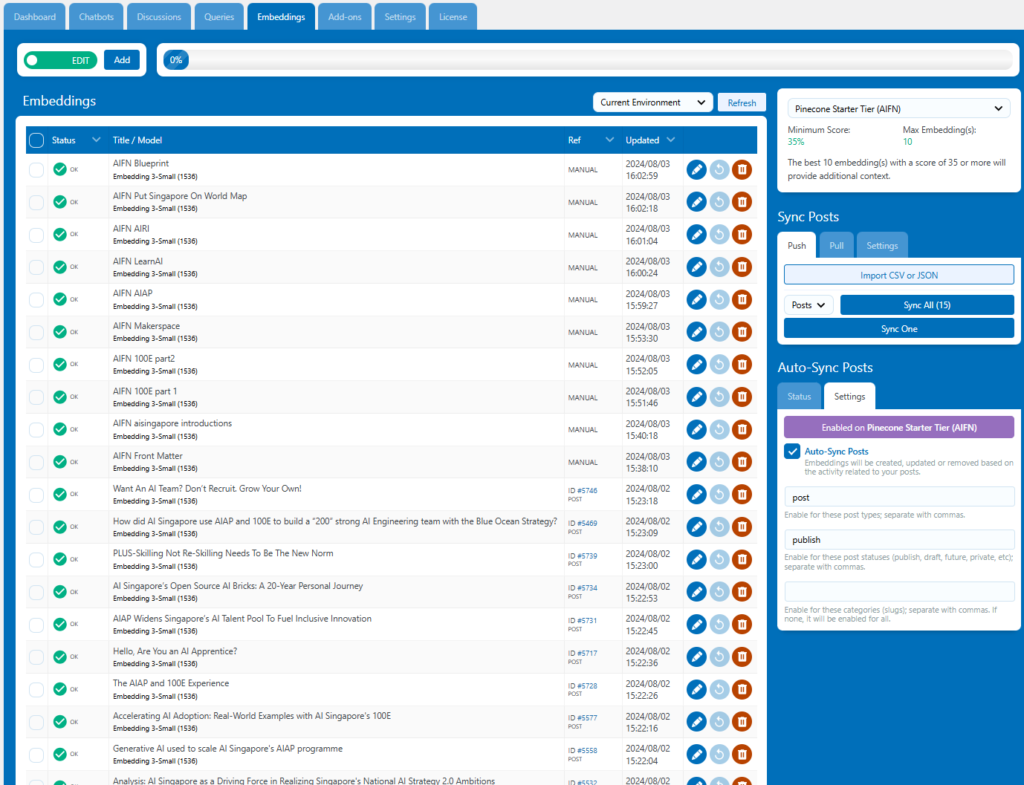Image resolution: width=1024 pixels, height=785 pixels.
Task: Expand the Pinecone Starter Tier (AIFN) dropdown
Action: click(x=898, y=109)
